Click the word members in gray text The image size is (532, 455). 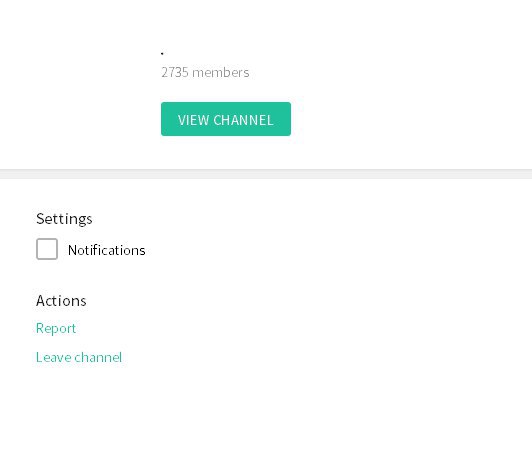pos(221,72)
